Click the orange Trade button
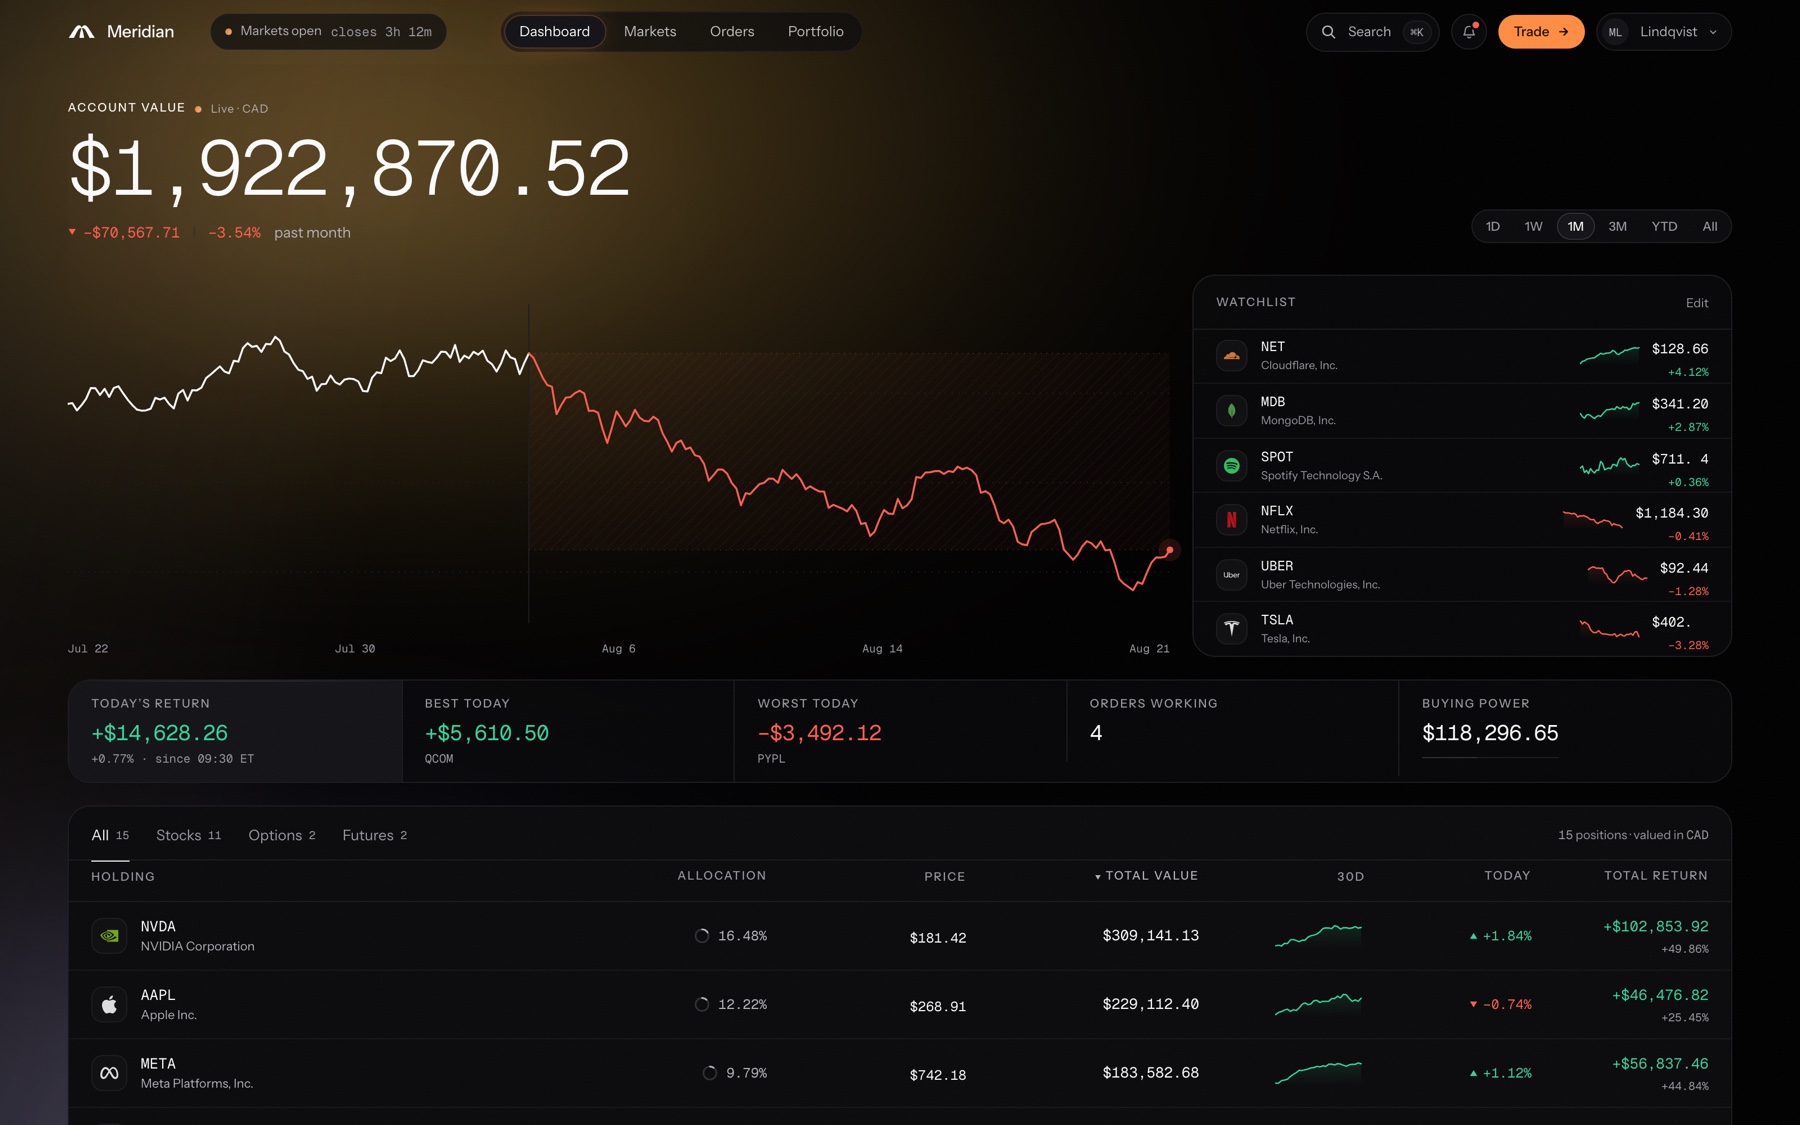1800x1125 pixels. tap(1541, 32)
